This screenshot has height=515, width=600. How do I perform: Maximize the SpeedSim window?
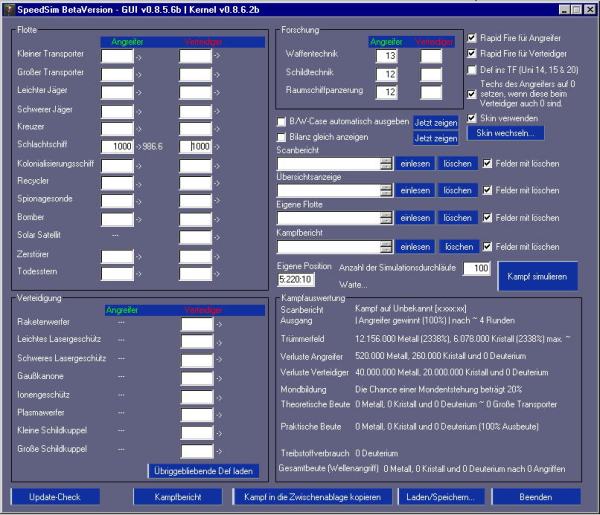(x=577, y=10)
